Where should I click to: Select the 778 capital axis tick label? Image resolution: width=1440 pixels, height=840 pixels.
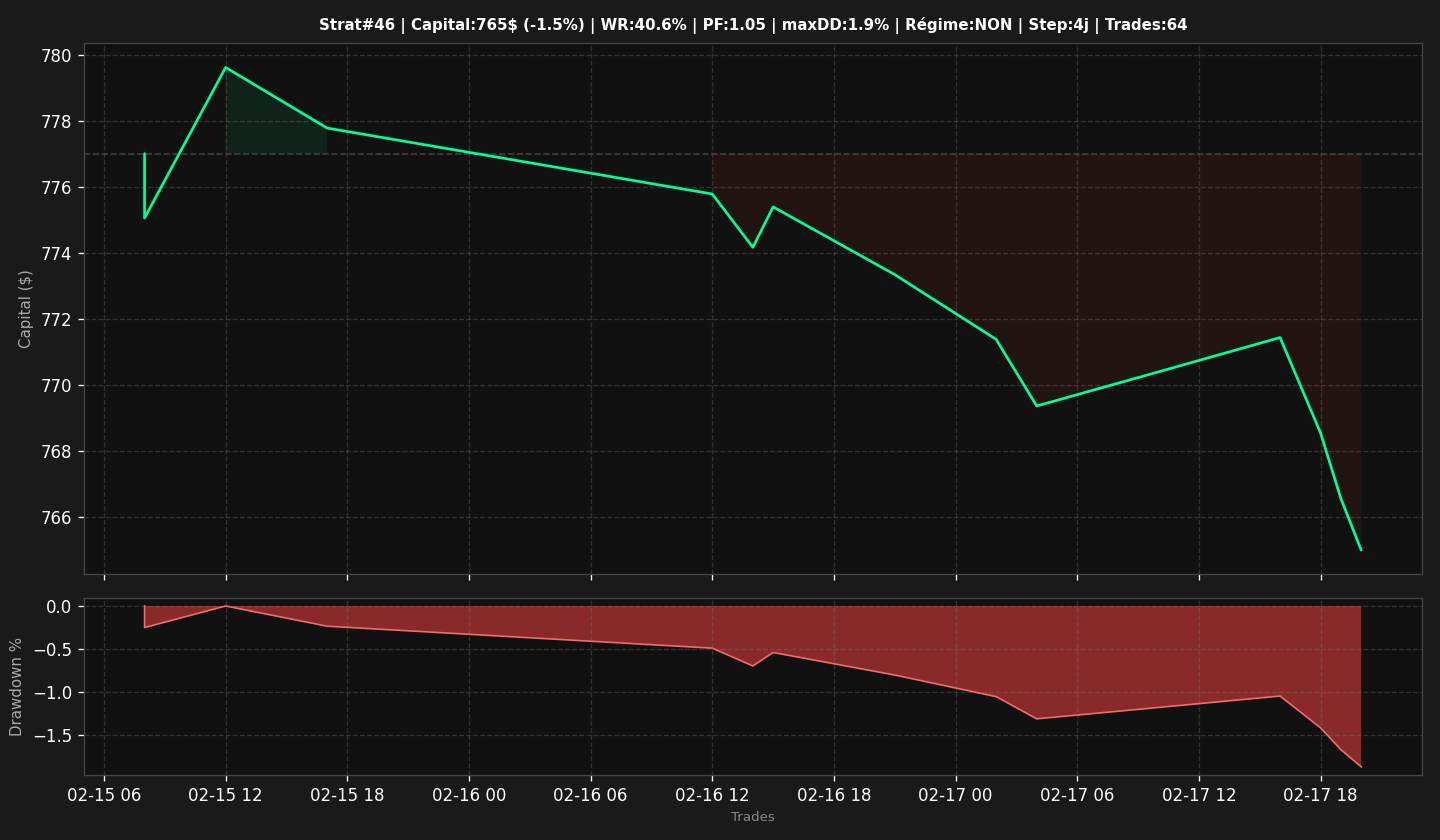click(x=57, y=122)
